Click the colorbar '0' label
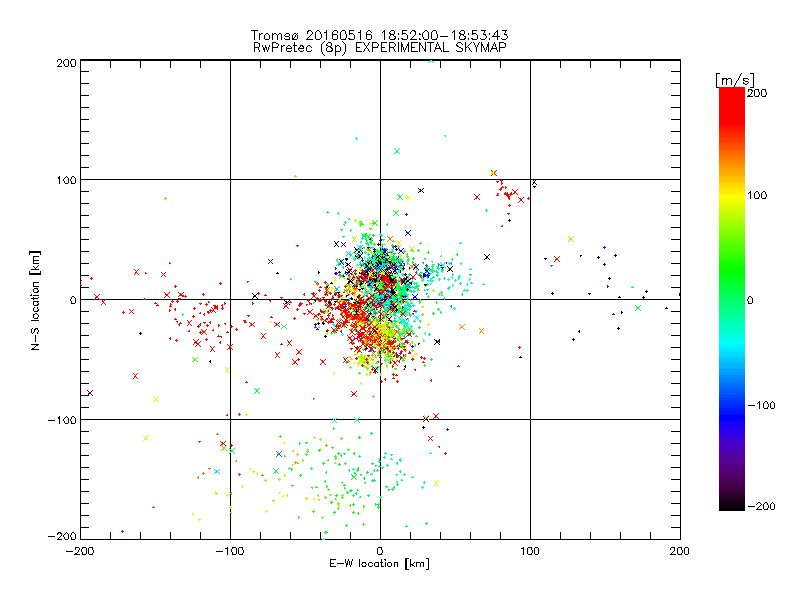Viewport: 800px width, 600px height. click(750, 300)
